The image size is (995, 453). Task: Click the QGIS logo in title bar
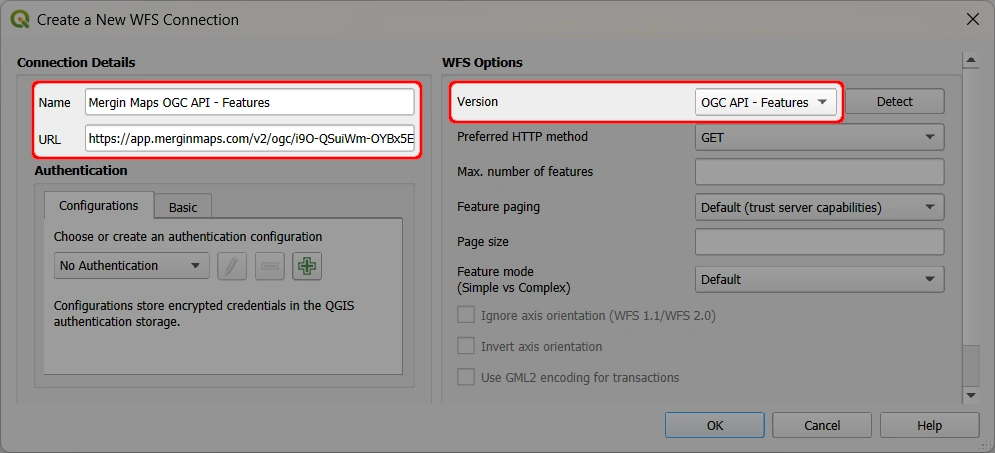(x=20, y=19)
